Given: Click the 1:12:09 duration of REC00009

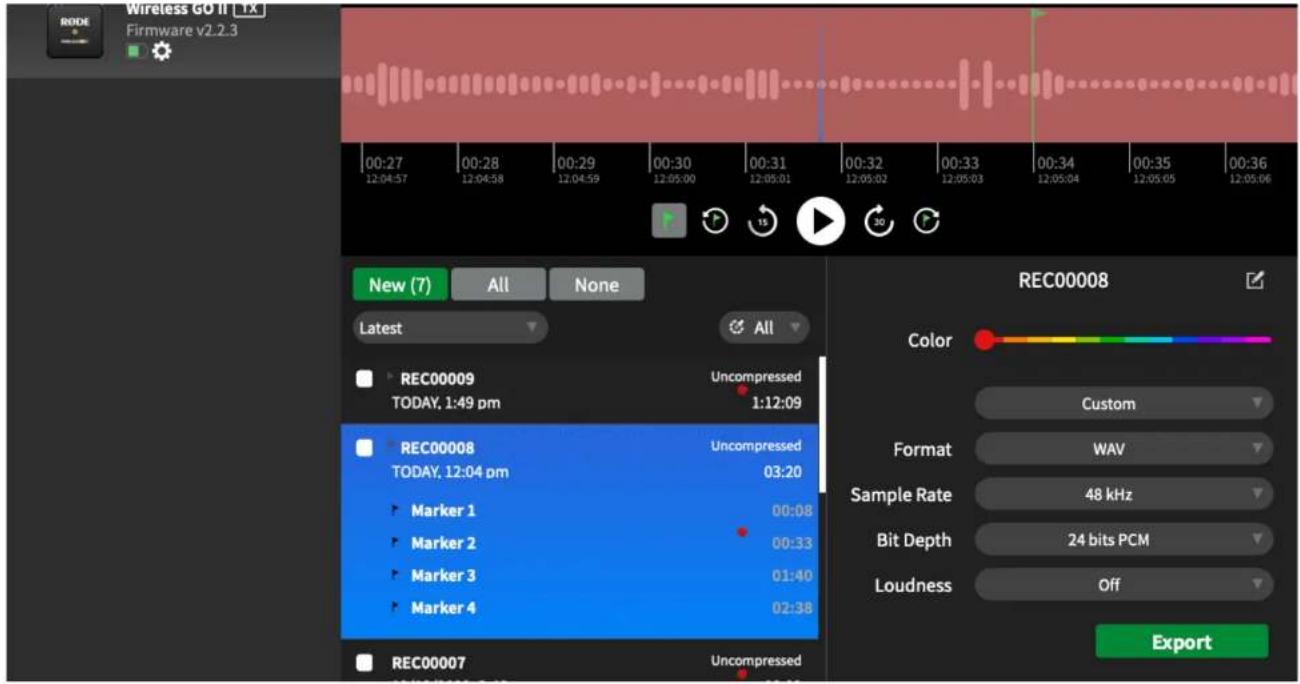Looking at the screenshot, I should tap(777, 403).
